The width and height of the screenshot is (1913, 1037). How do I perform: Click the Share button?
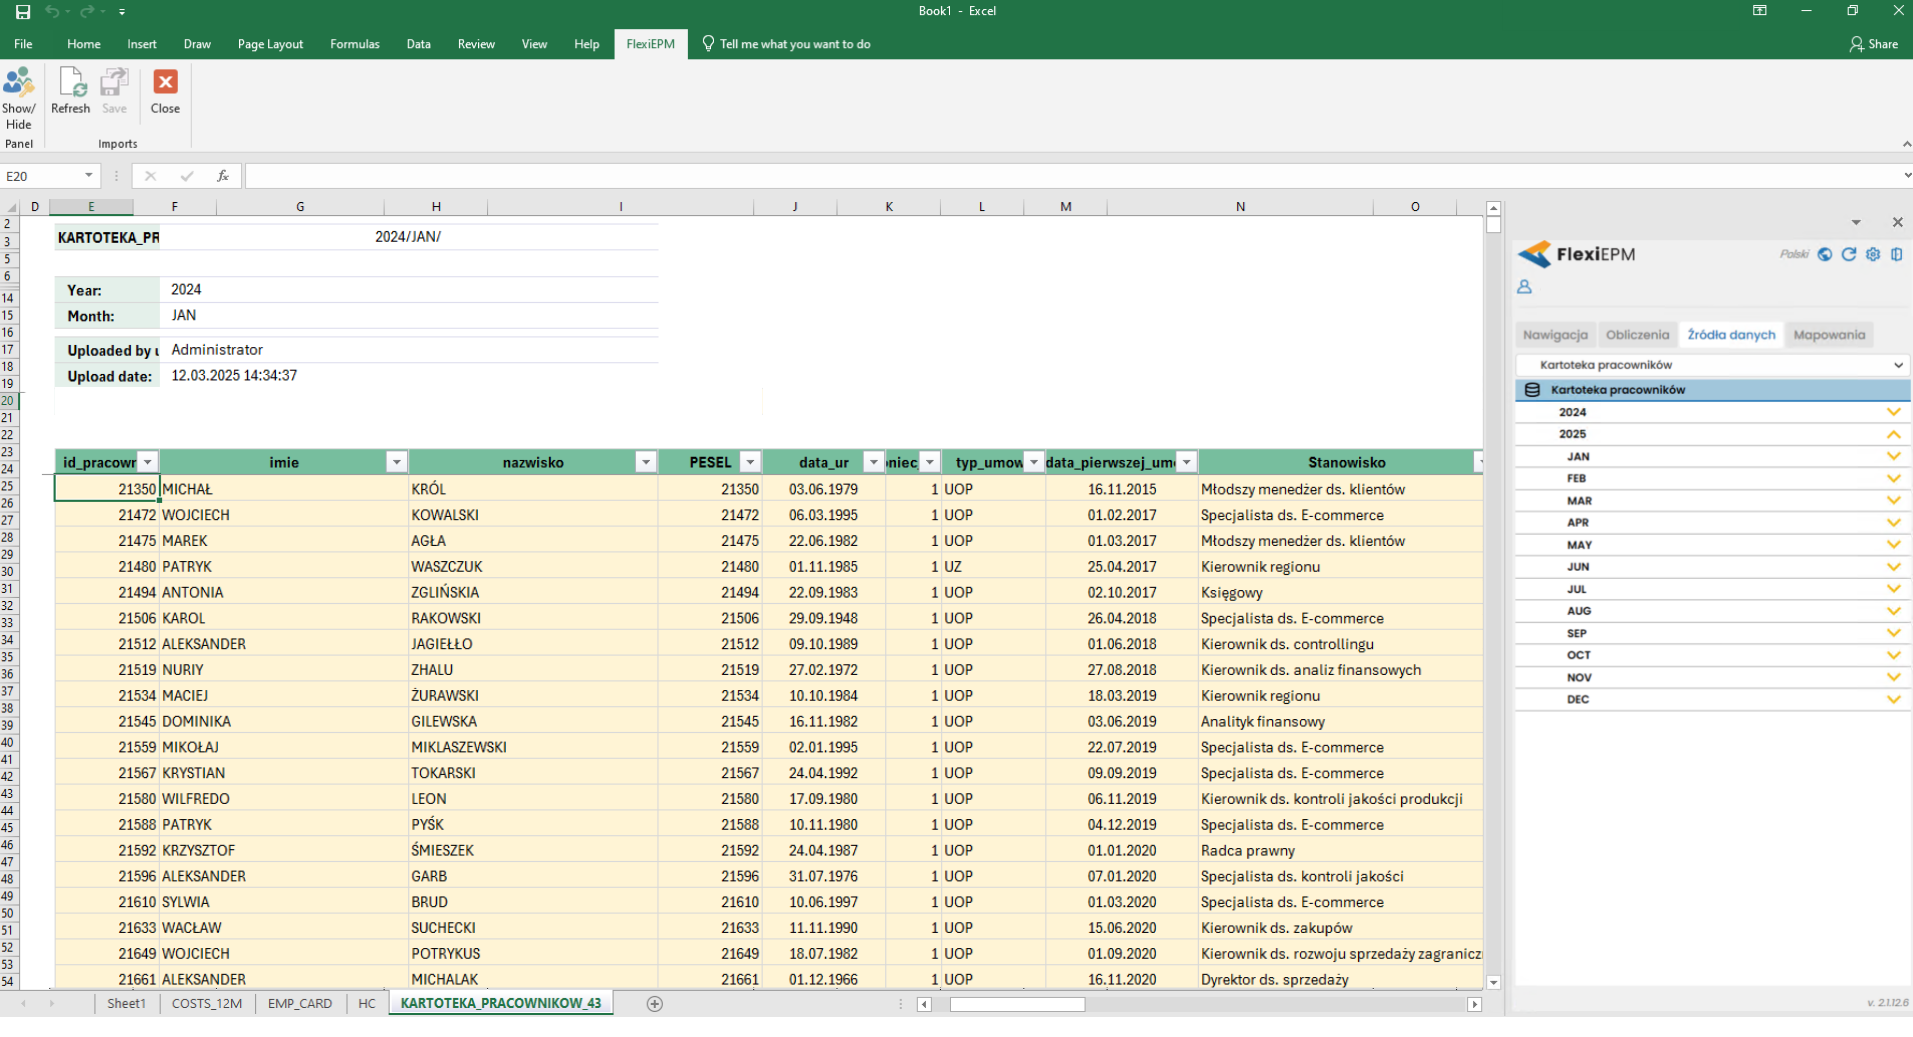[x=1873, y=44]
